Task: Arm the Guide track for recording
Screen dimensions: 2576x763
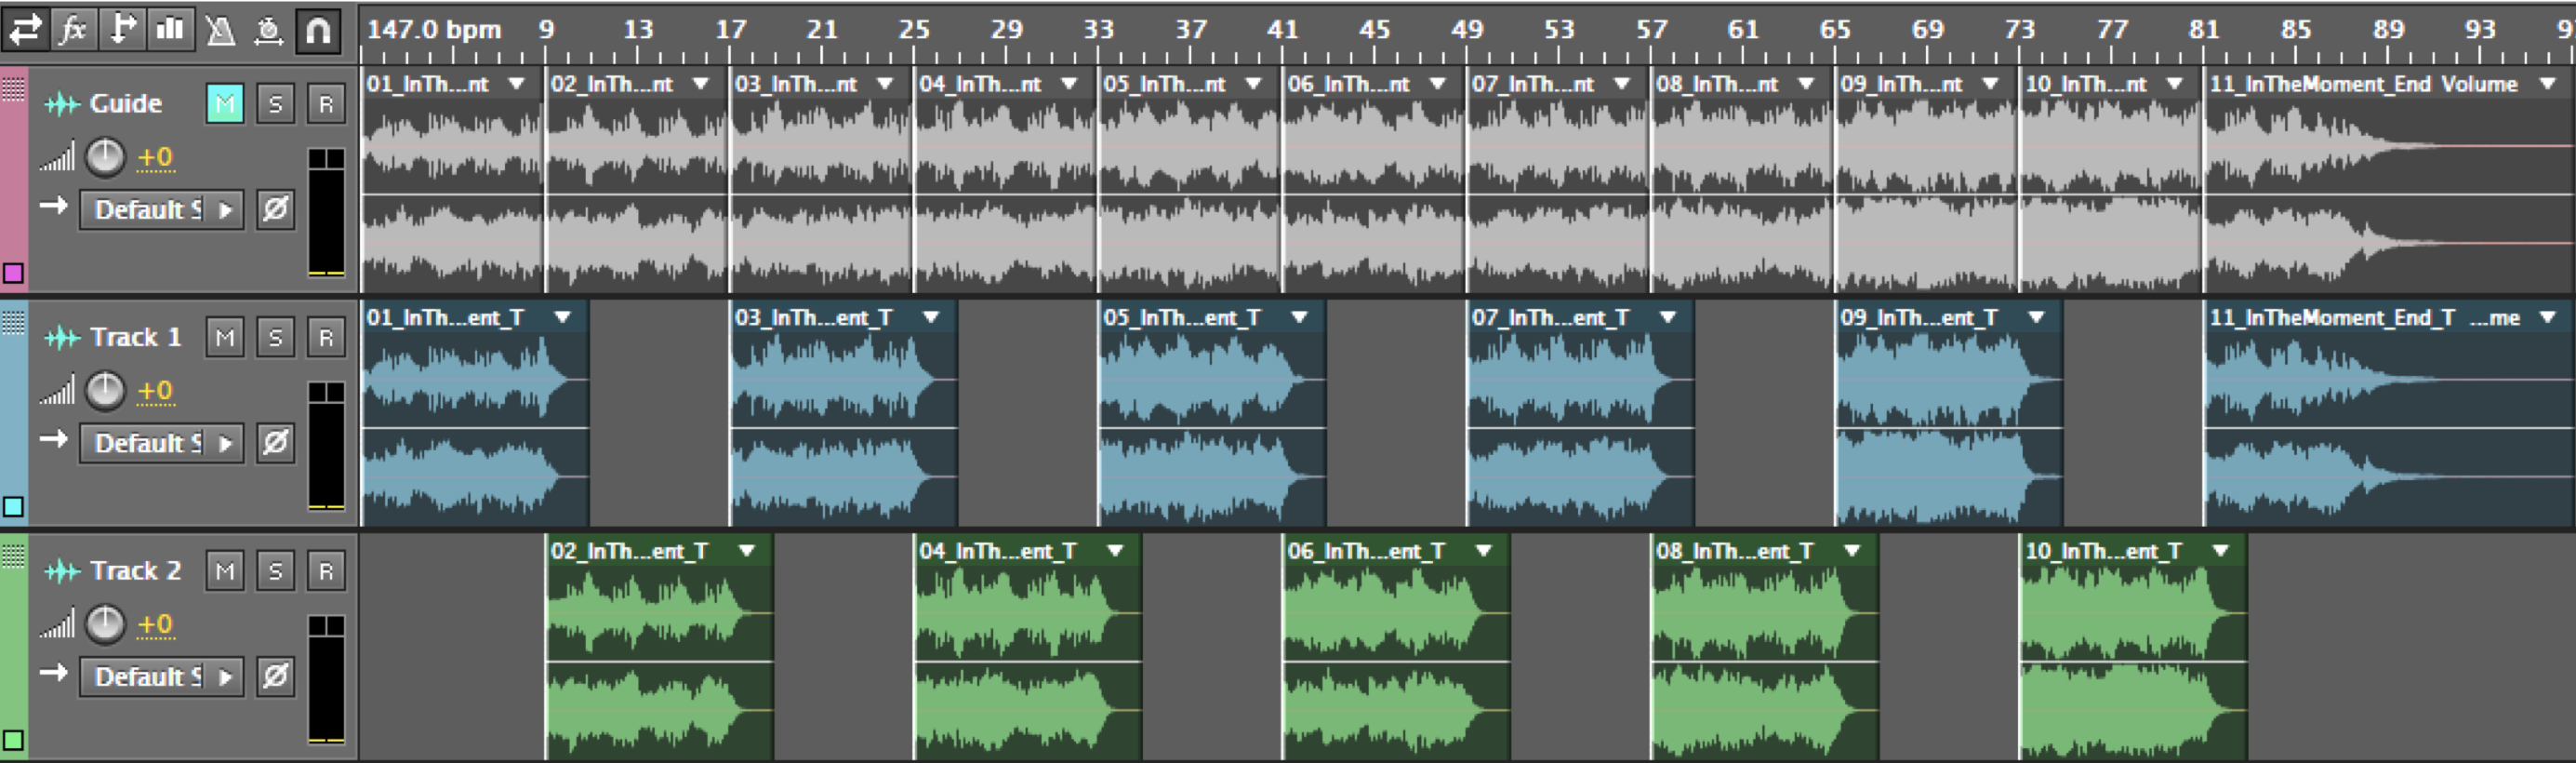Action: (326, 104)
